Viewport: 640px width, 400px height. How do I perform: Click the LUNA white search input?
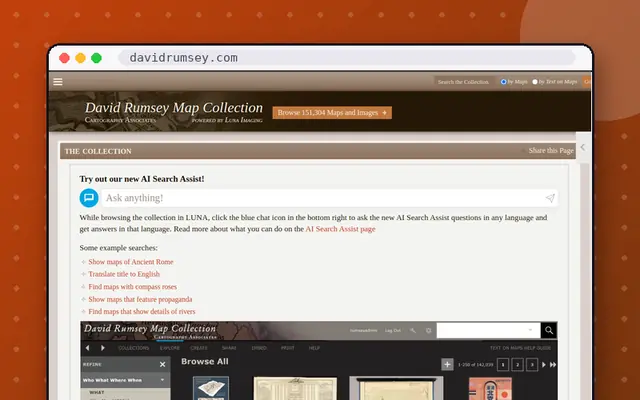click(x=489, y=330)
